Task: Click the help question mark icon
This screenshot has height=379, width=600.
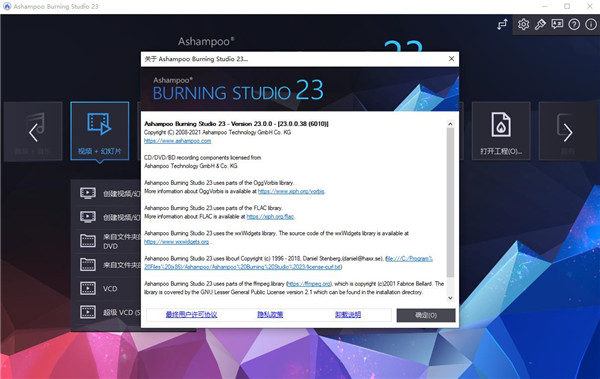Action: tap(574, 25)
